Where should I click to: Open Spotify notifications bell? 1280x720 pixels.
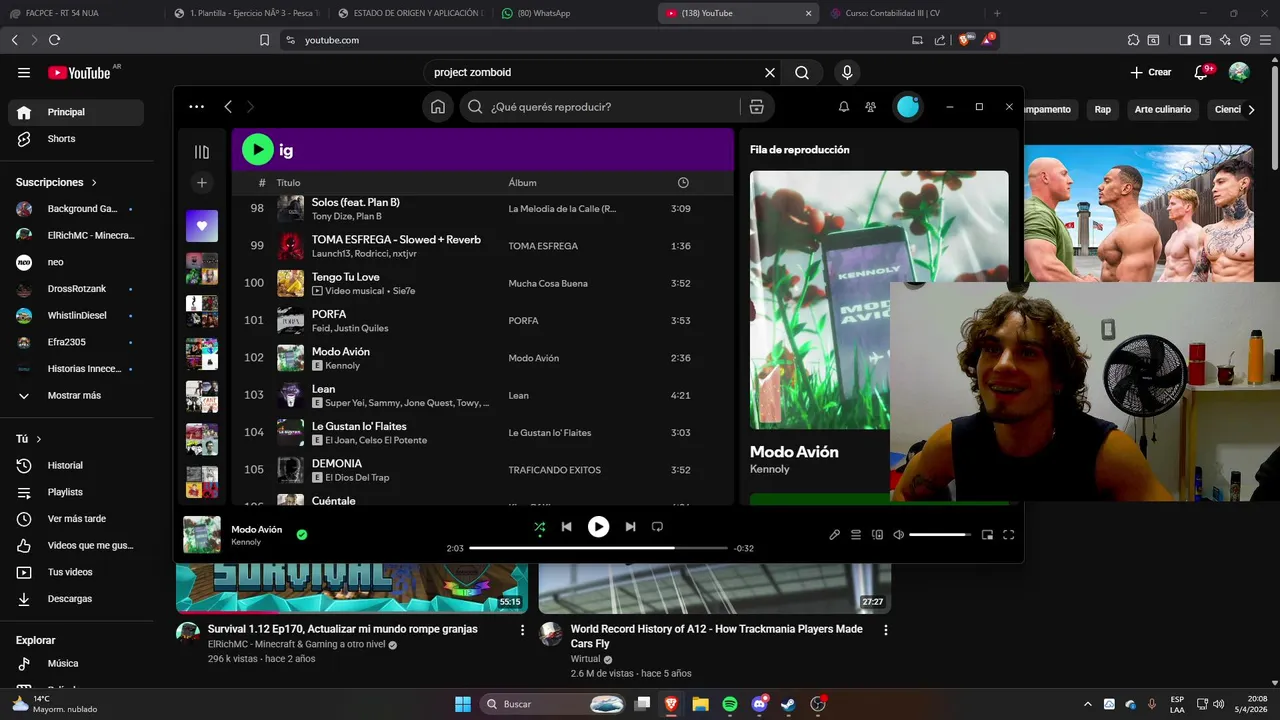coord(844,107)
